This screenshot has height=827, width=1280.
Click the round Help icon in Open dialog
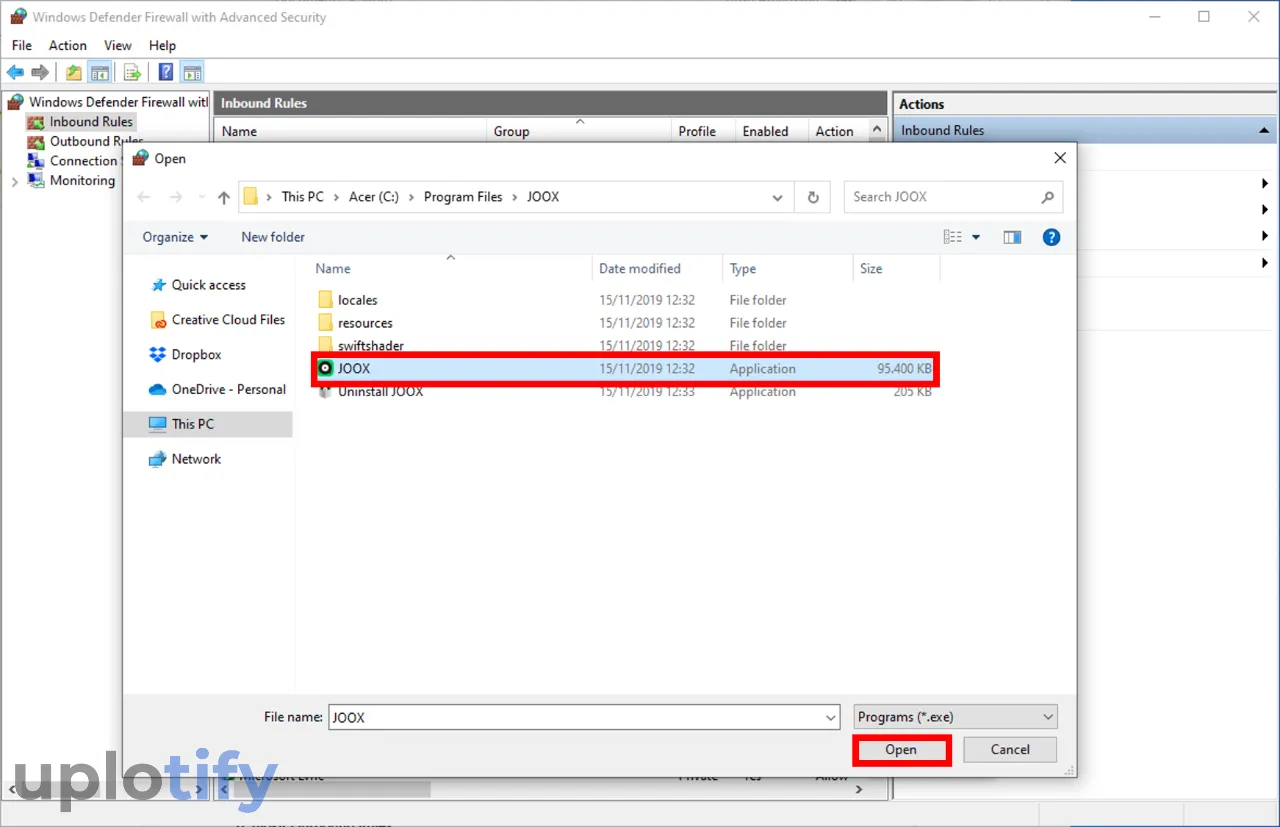(1051, 237)
